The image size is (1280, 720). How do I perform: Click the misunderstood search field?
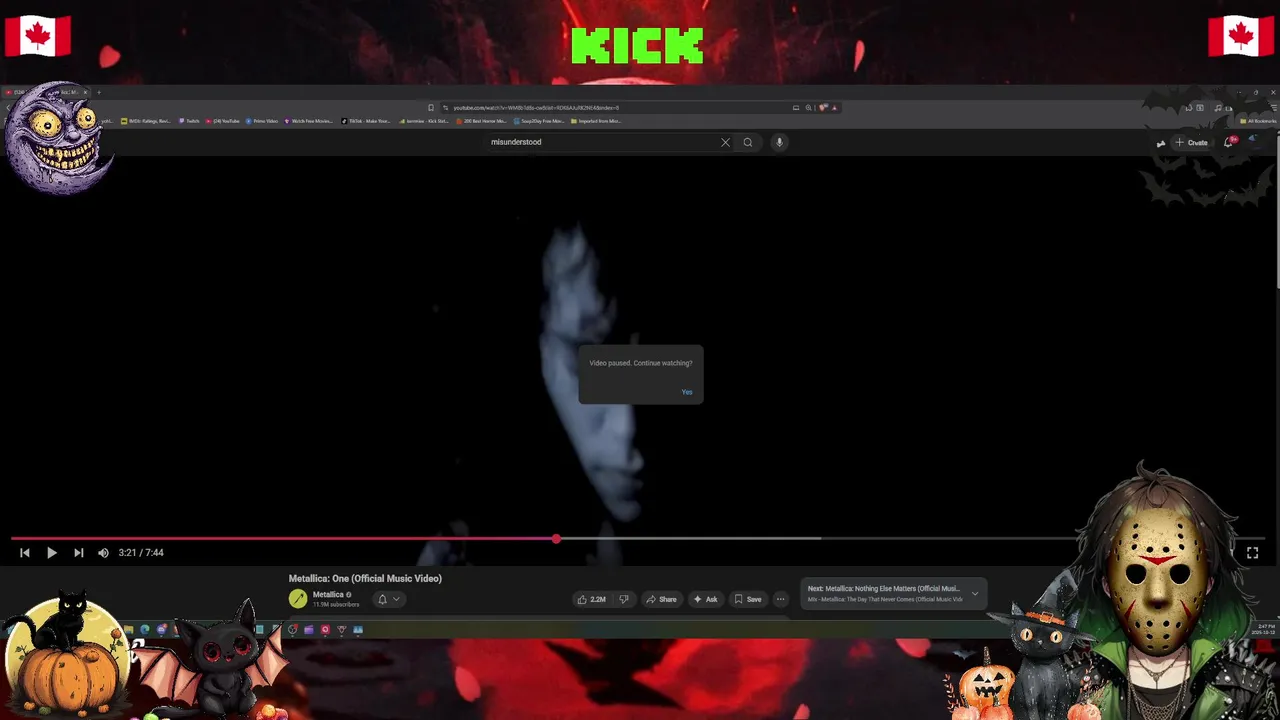coord(600,142)
